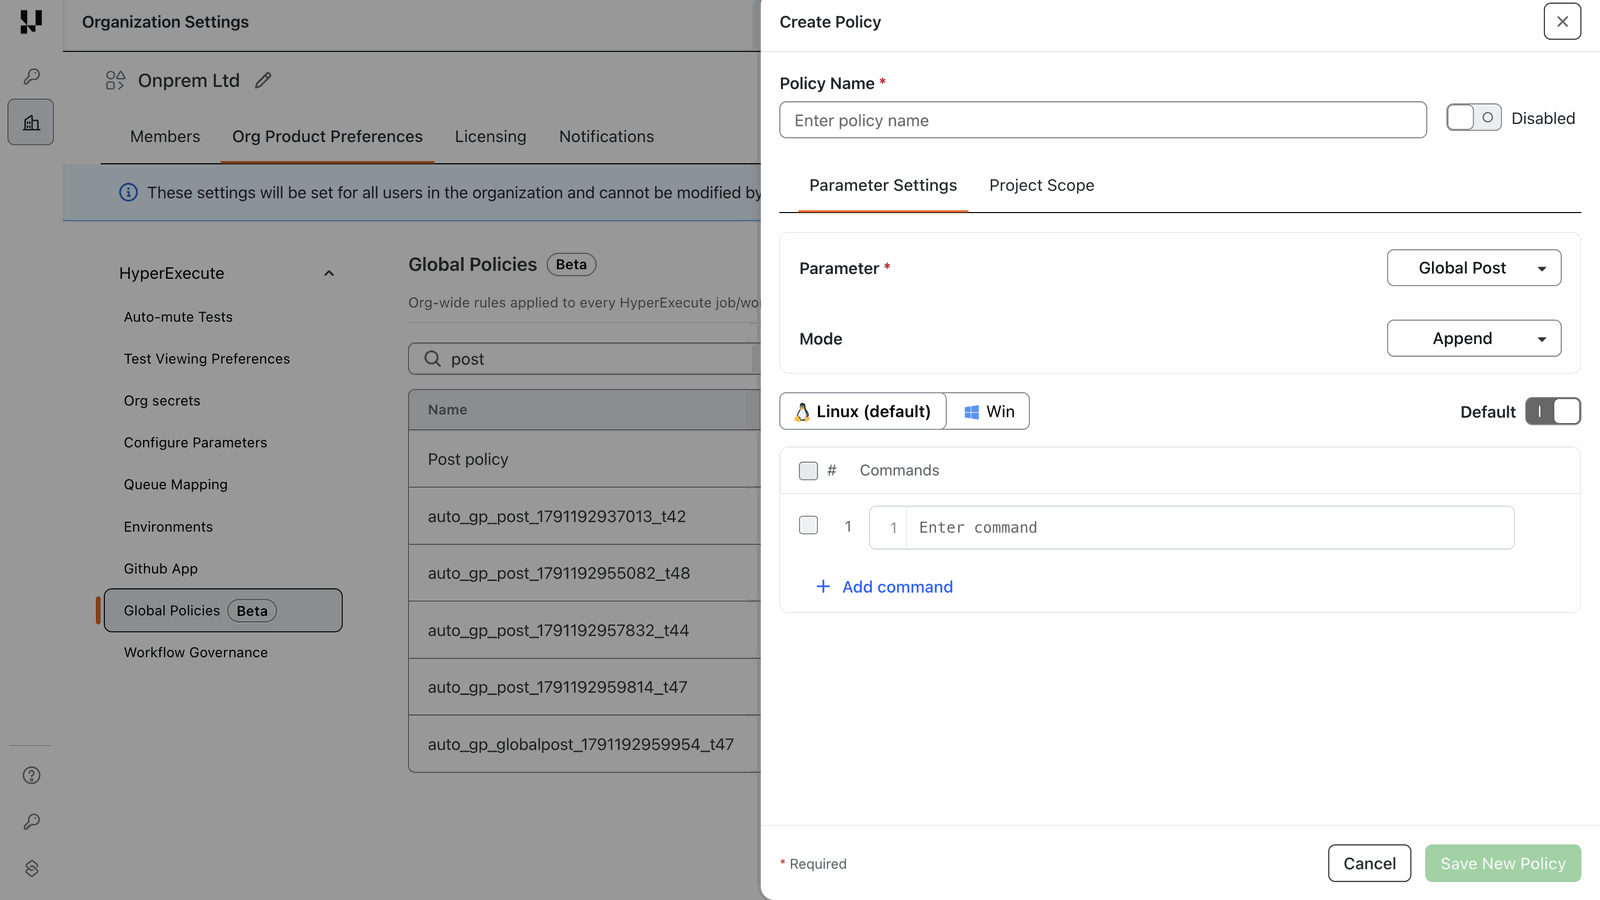Click the plus icon for Add command

(823, 586)
